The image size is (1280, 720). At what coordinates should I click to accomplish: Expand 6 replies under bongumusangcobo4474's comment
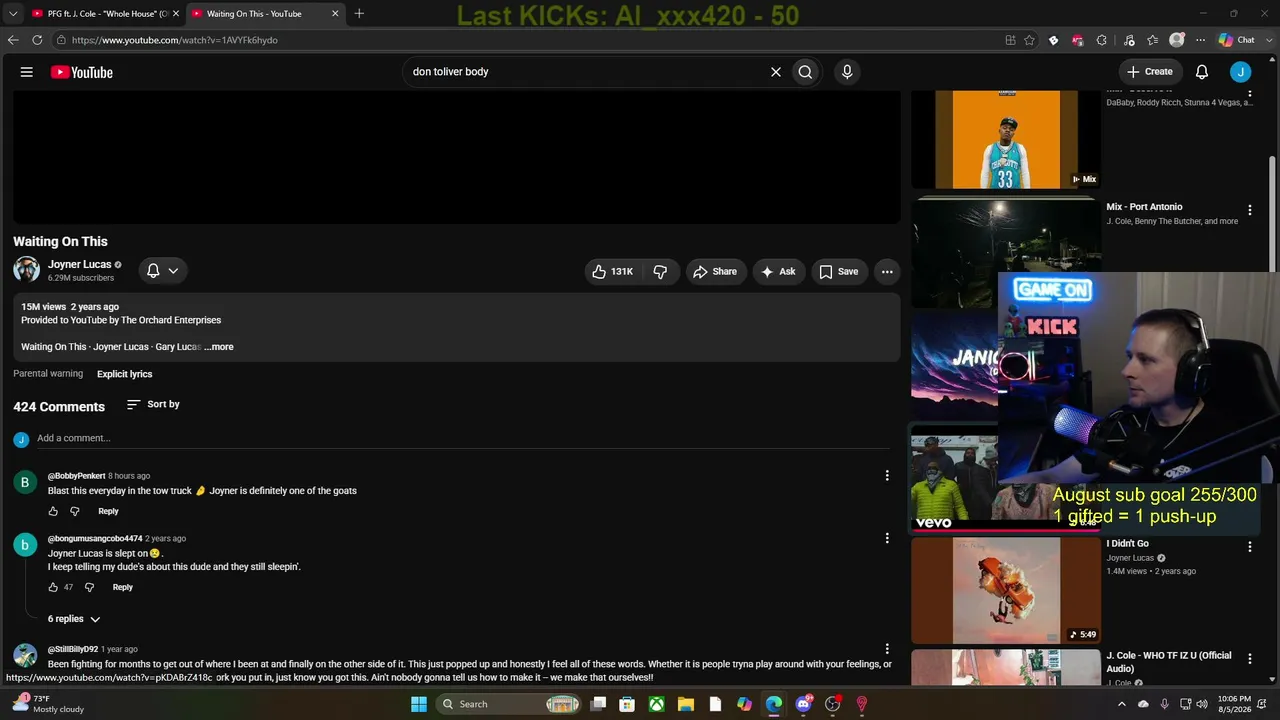pos(74,619)
